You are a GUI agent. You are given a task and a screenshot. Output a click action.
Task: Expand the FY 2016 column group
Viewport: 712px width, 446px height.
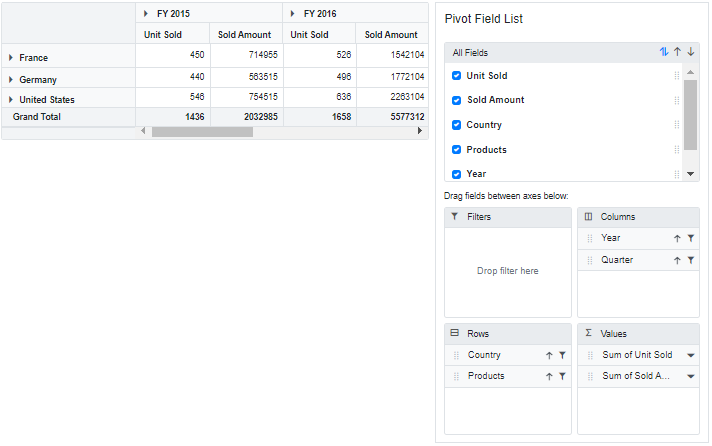(x=292, y=14)
